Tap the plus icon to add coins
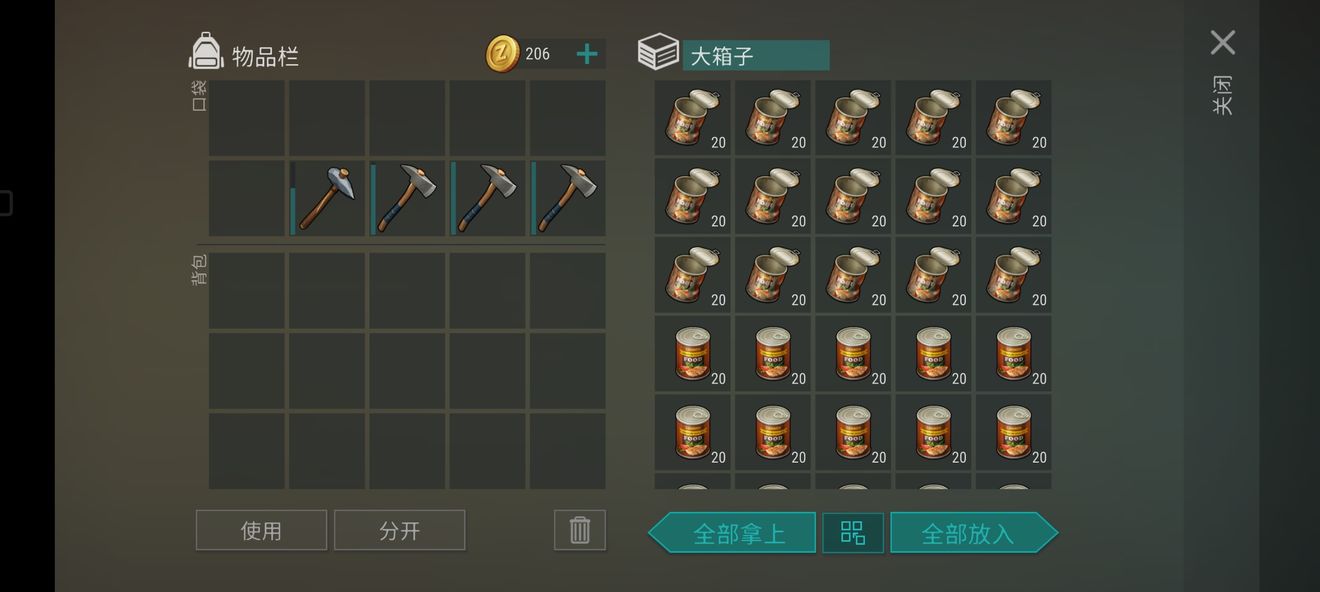This screenshot has width=1320, height=592. coord(587,54)
